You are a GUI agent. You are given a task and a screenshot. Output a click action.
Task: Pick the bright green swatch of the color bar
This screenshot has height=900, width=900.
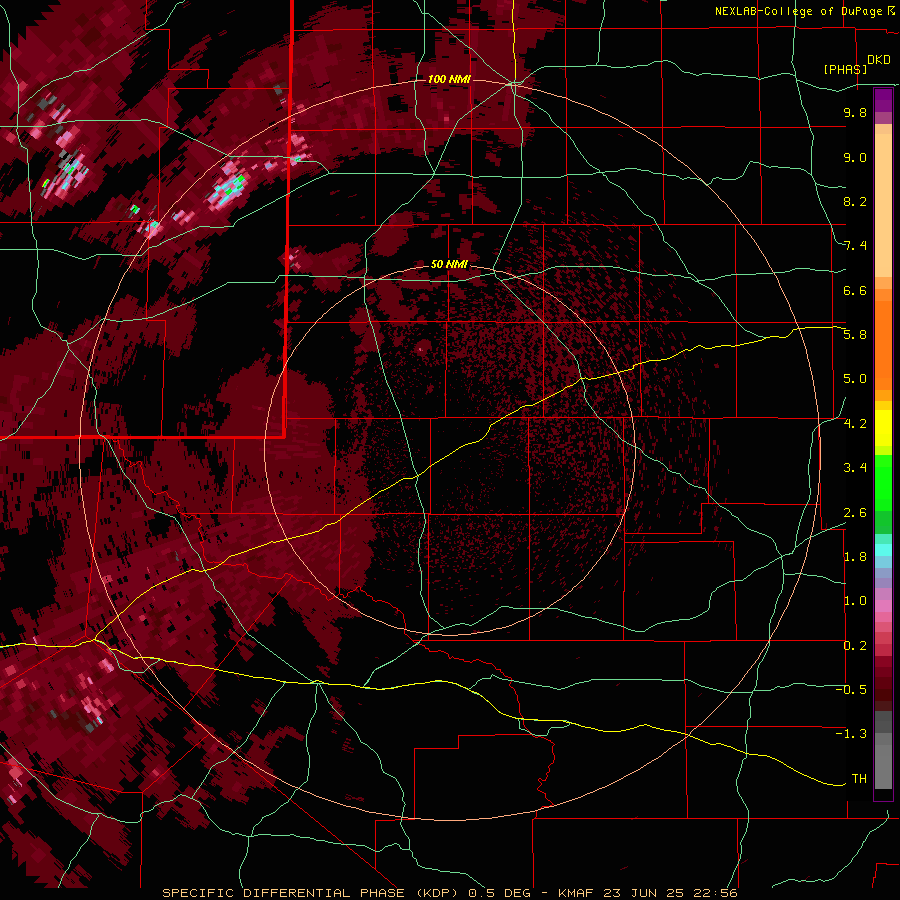[883, 484]
